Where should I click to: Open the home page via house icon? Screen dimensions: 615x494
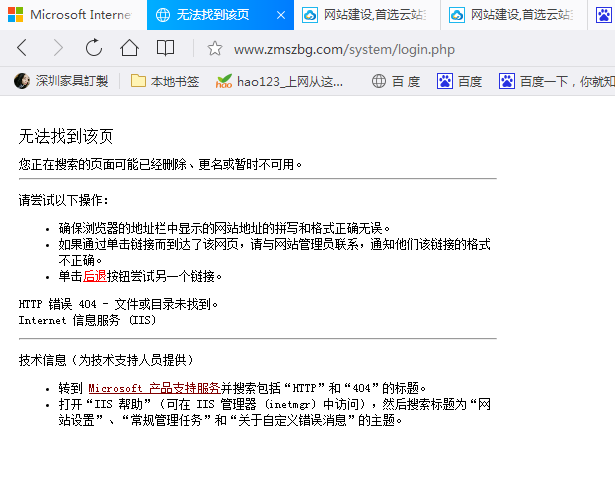(129, 48)
